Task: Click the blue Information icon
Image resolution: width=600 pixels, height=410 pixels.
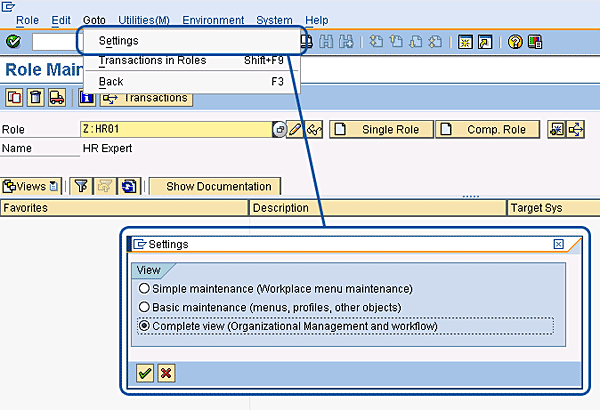Action: point(87,98)
